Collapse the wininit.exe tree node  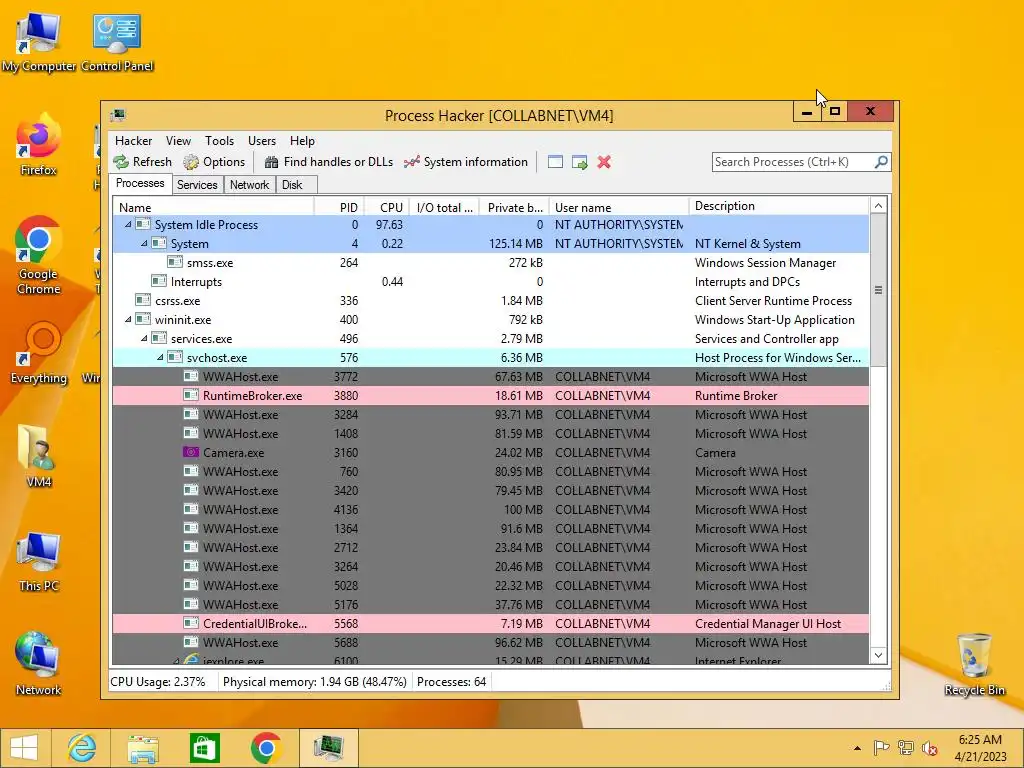[128, 319]
